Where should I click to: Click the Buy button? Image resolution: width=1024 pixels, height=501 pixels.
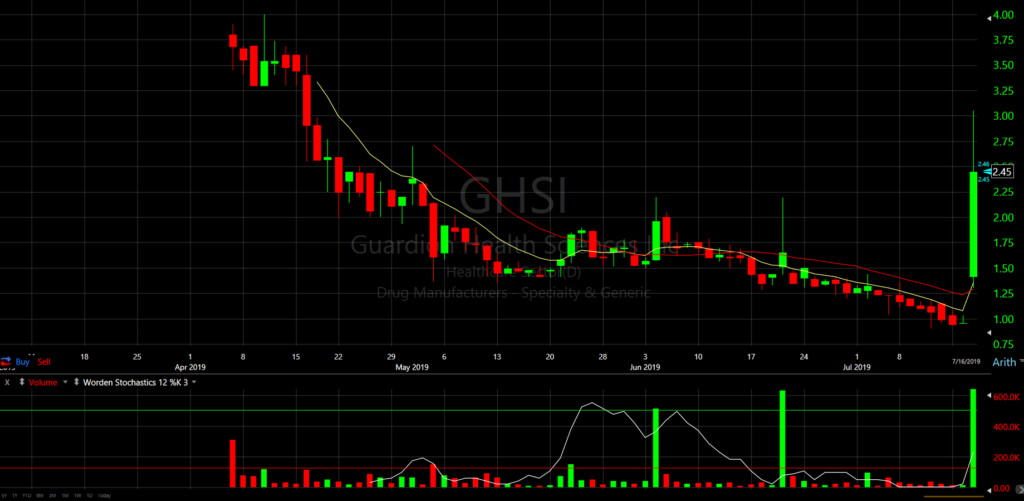click(x=23, y=360)
